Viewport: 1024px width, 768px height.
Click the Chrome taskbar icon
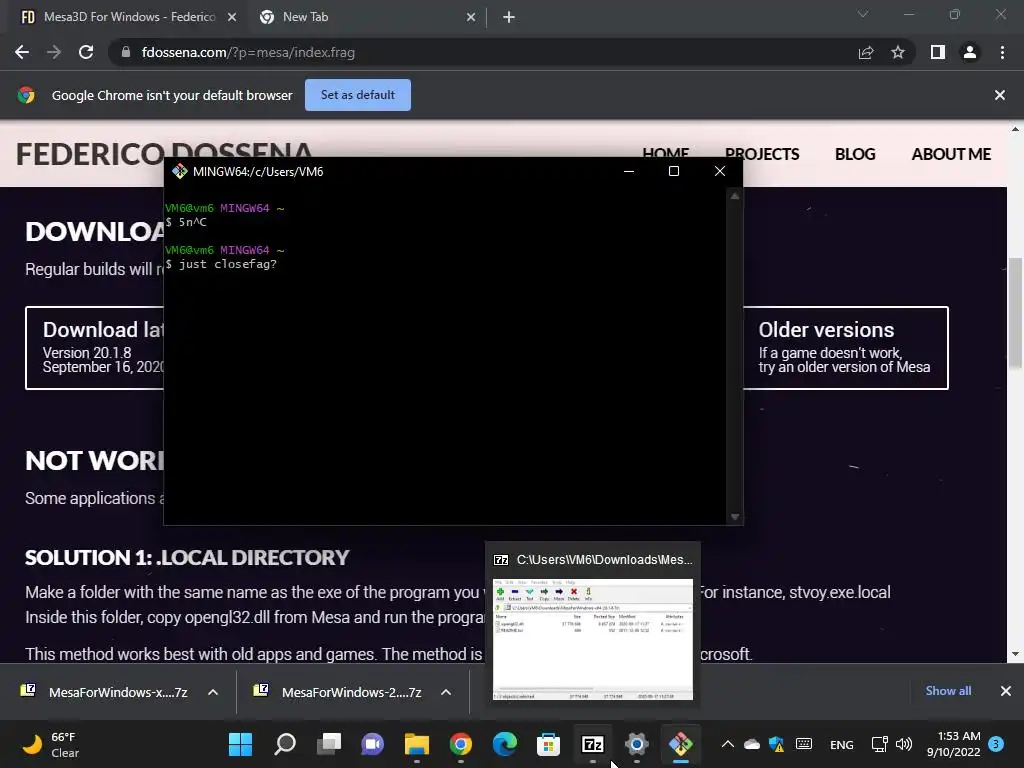click(x=461, y=744)
